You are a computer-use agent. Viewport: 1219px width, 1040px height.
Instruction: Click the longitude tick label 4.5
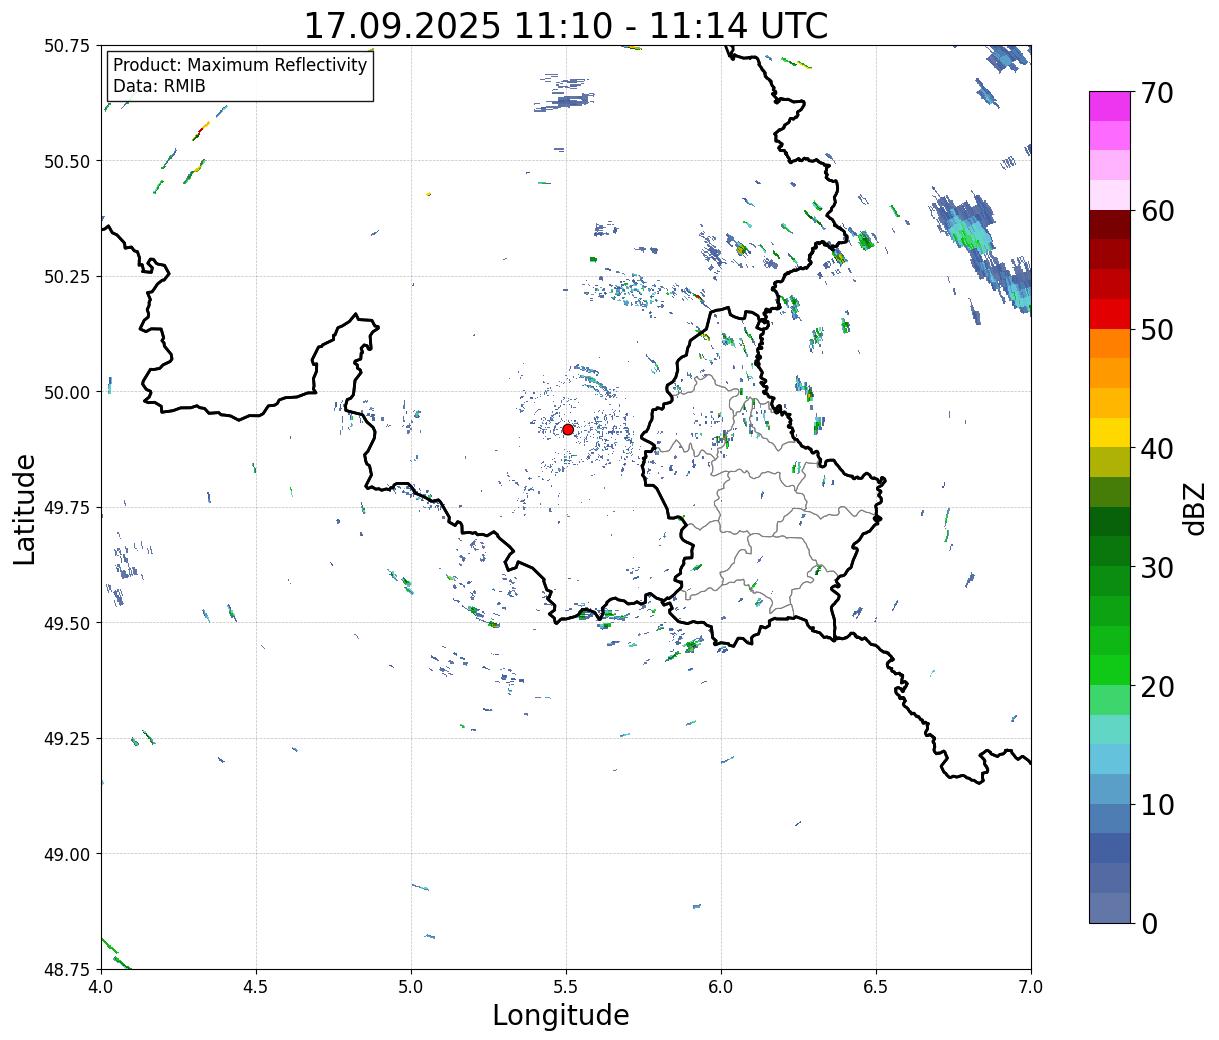tap(256, 987)
